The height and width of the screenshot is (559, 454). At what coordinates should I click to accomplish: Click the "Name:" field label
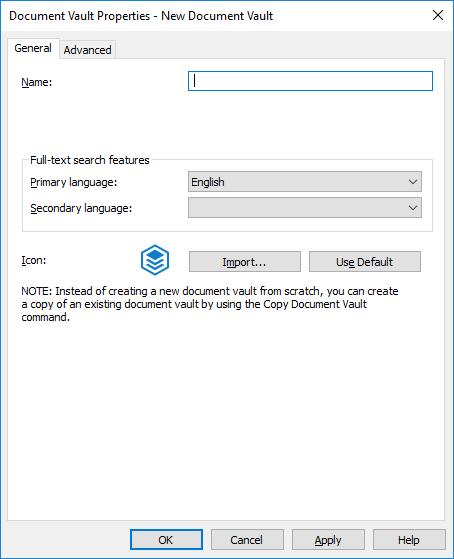[37, 82]
